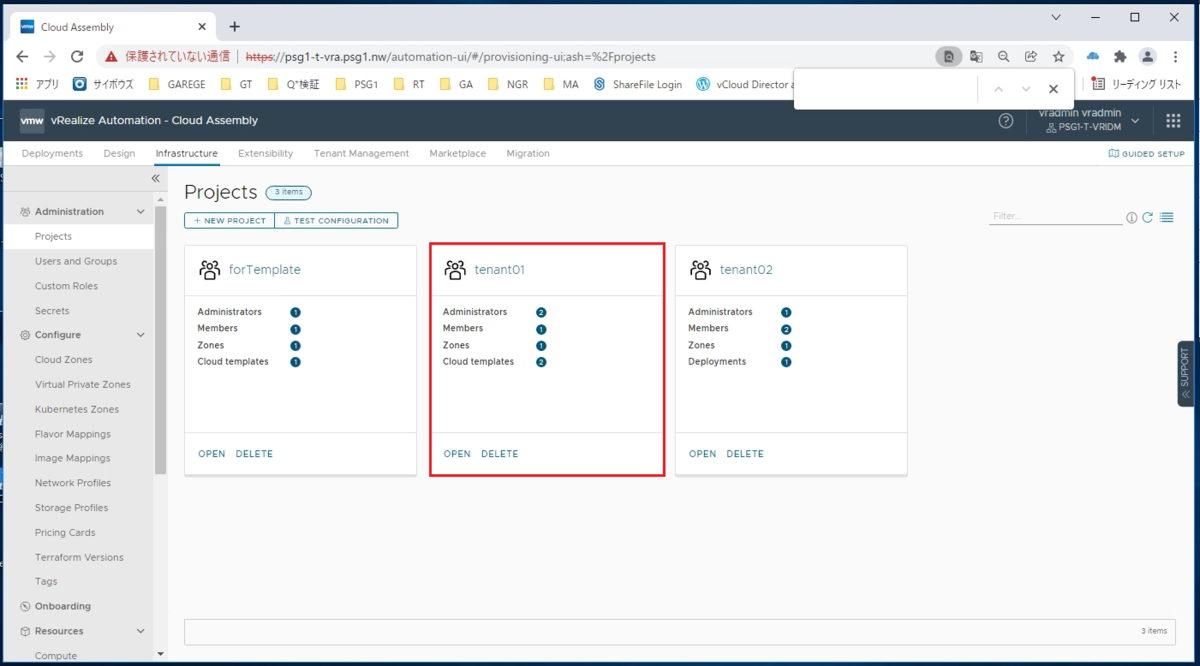Open Cloud Zones in sidebar
Viewport: 1200px width, 666px height.
(64, 360)
